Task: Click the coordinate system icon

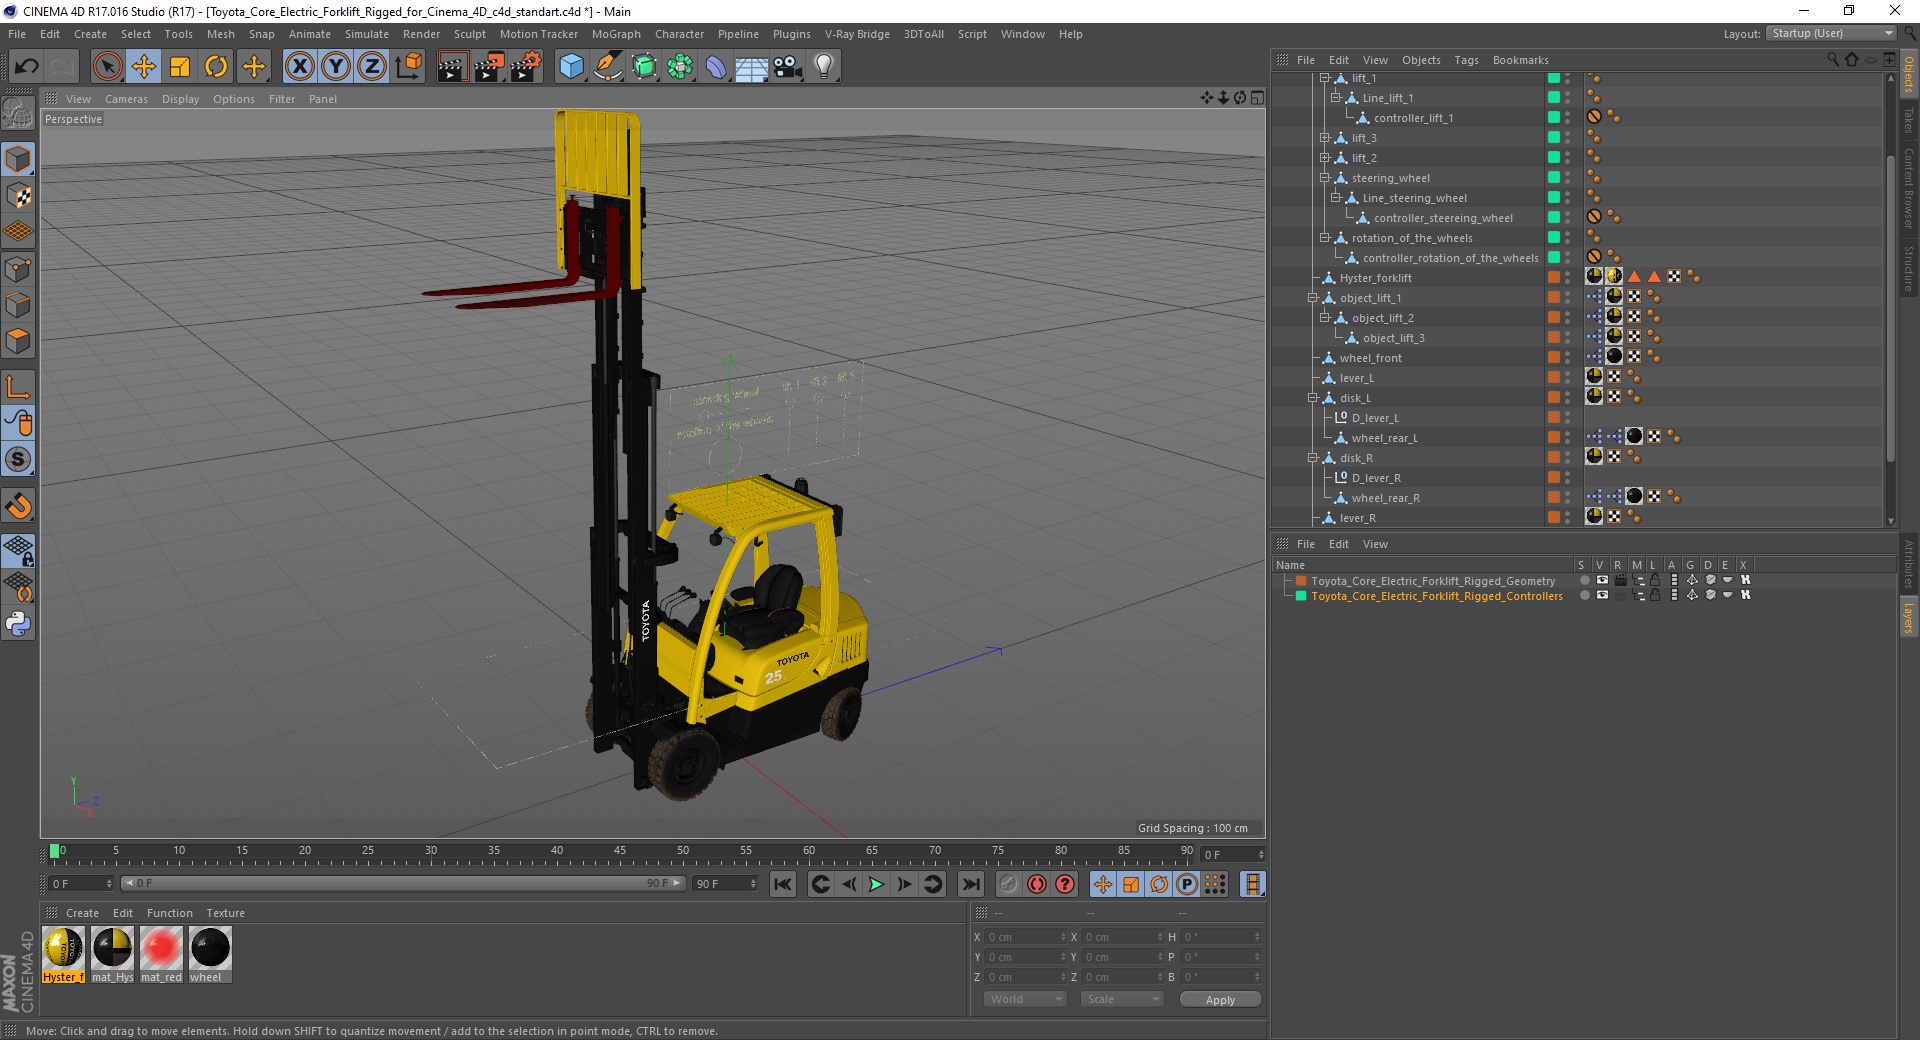Action: click(408, 67)
